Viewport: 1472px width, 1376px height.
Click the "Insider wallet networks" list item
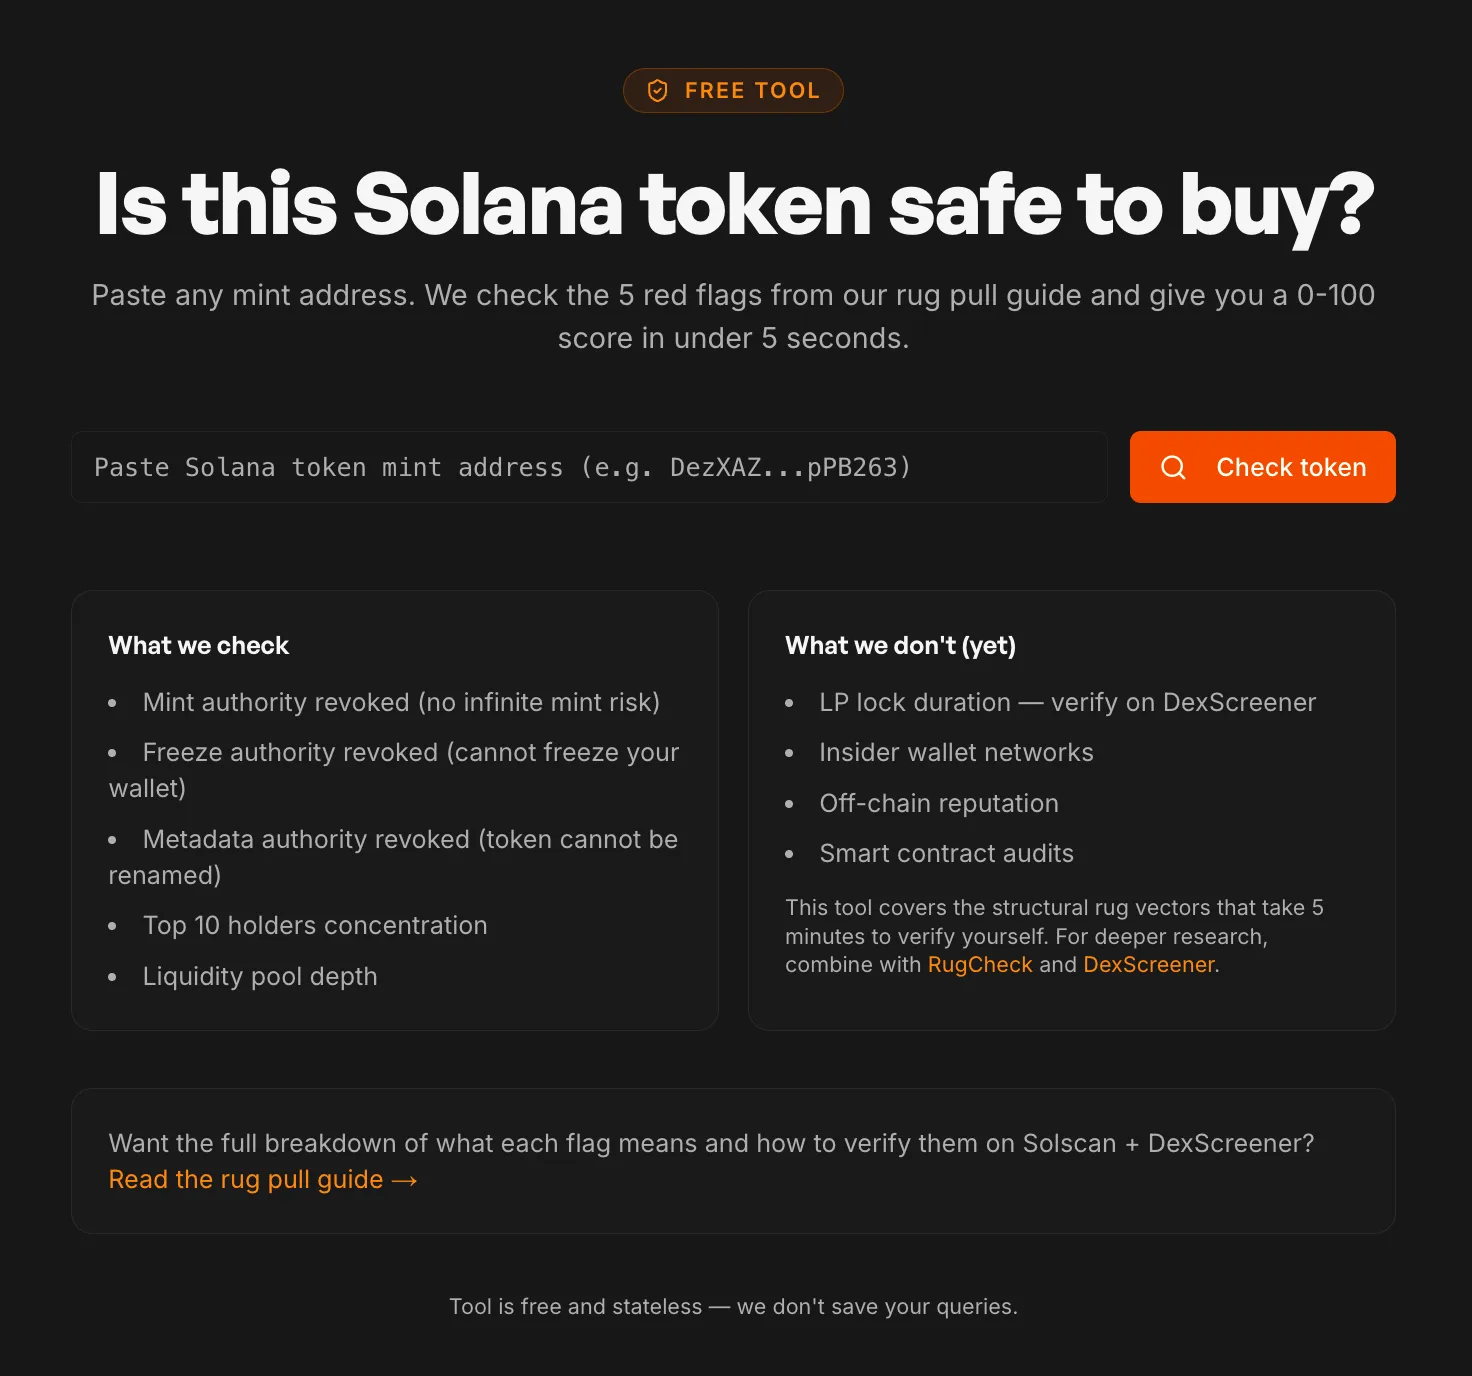[x=956, y=753]
